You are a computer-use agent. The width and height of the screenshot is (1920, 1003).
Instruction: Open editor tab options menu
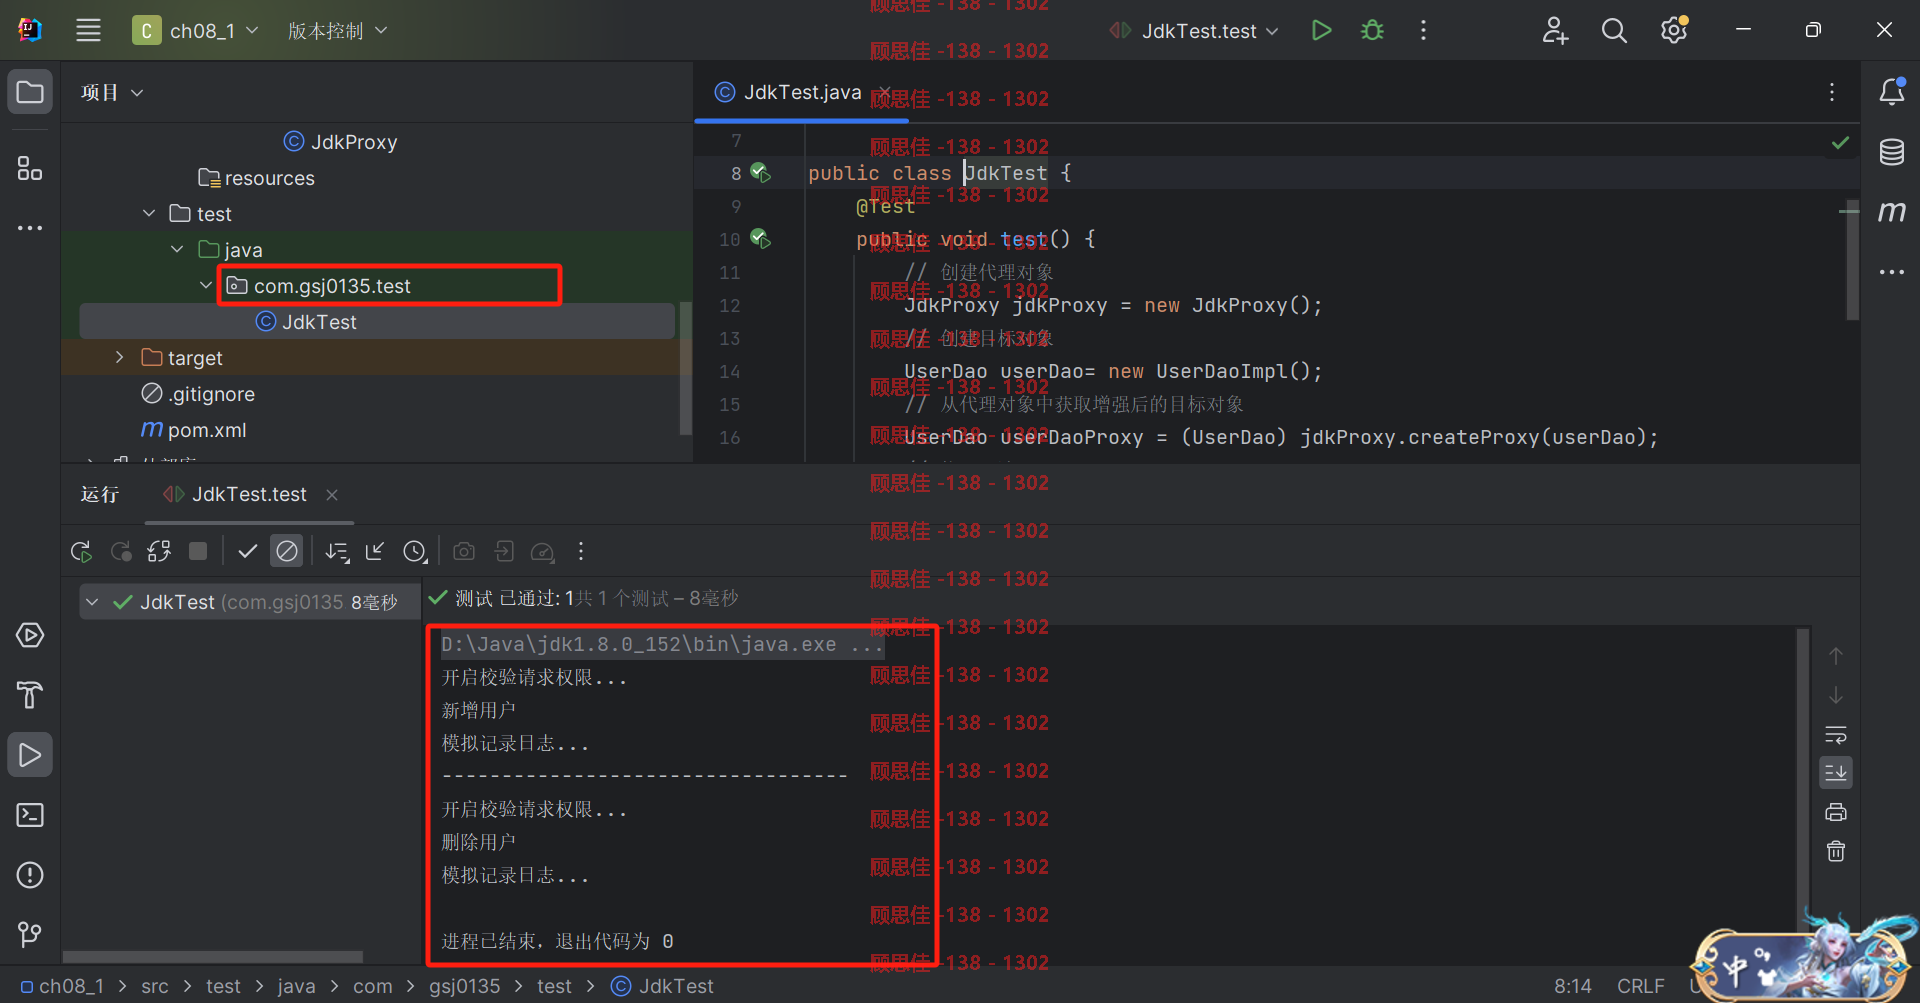tap(1832, 92)
